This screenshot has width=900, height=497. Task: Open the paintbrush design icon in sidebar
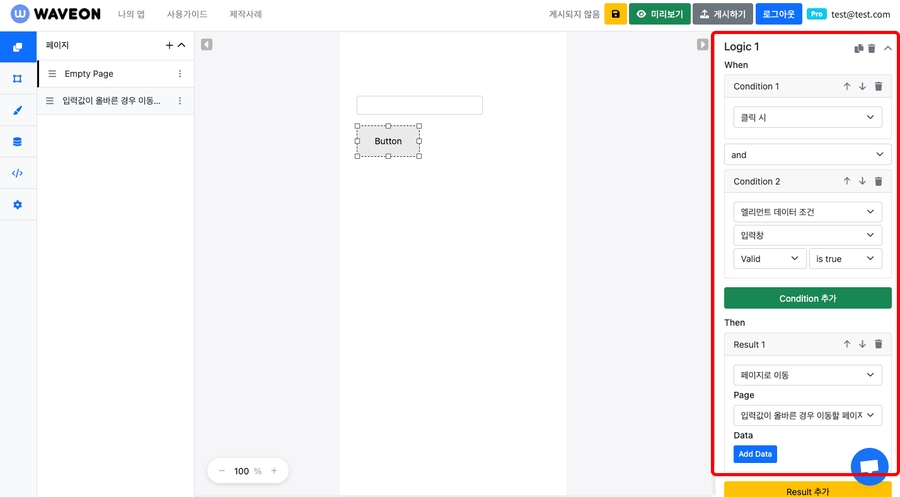pyautogui.click(x=18, y=110)
